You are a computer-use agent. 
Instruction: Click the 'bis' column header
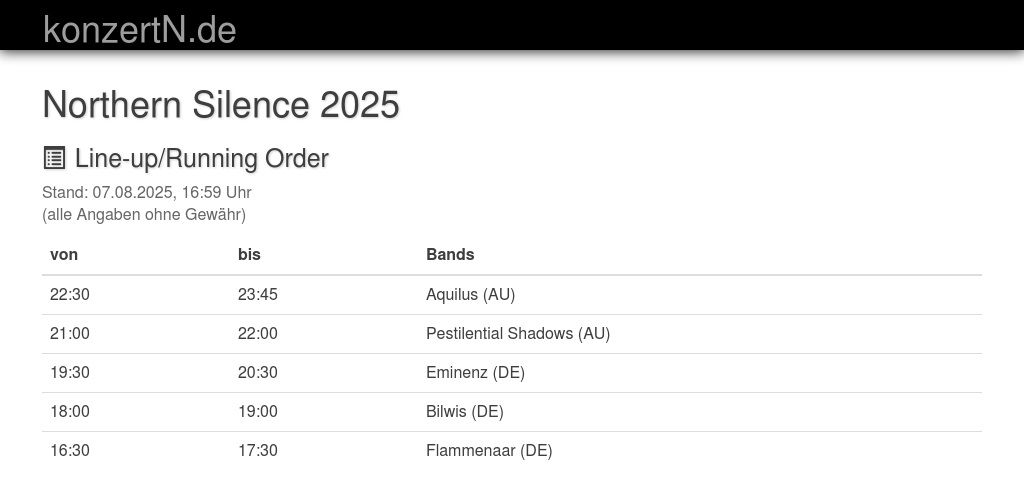click(x=249, y=254)
